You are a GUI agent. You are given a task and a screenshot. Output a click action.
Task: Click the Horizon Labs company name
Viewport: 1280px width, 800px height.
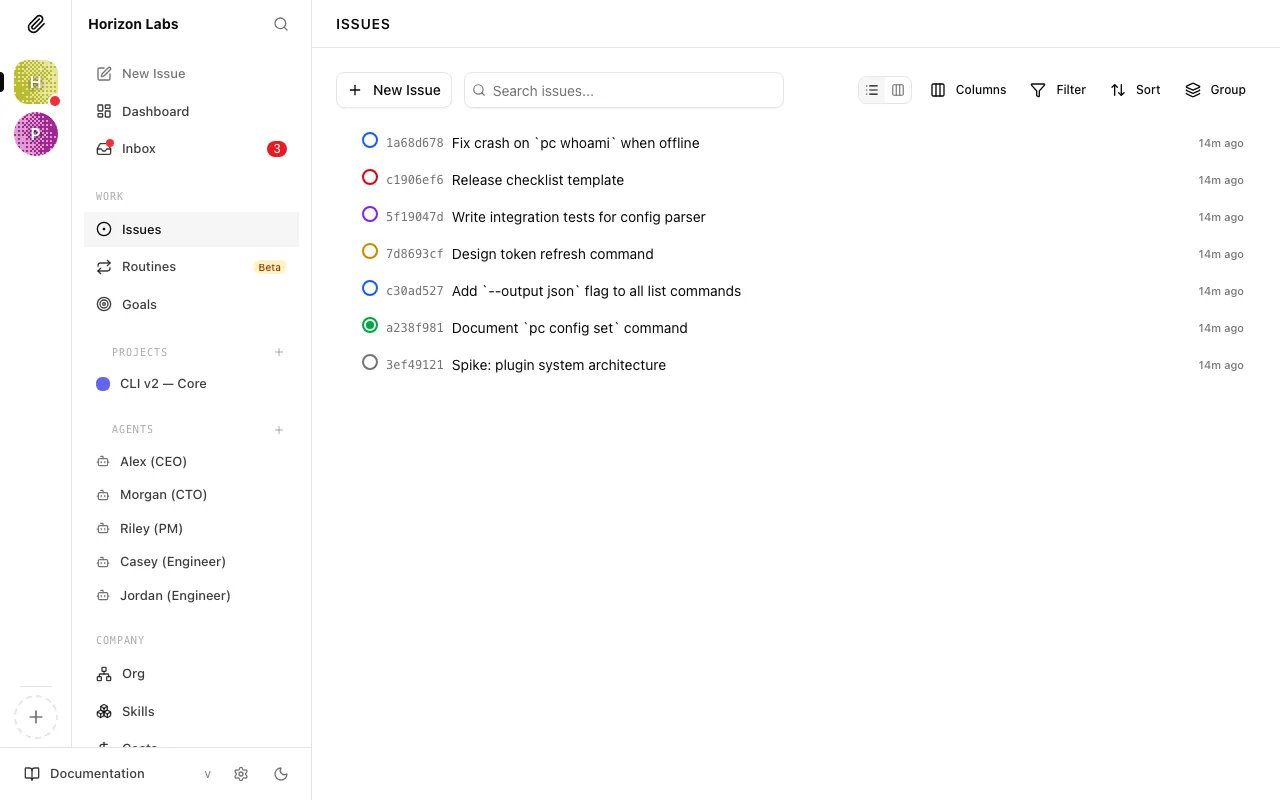tap(133, 24)
